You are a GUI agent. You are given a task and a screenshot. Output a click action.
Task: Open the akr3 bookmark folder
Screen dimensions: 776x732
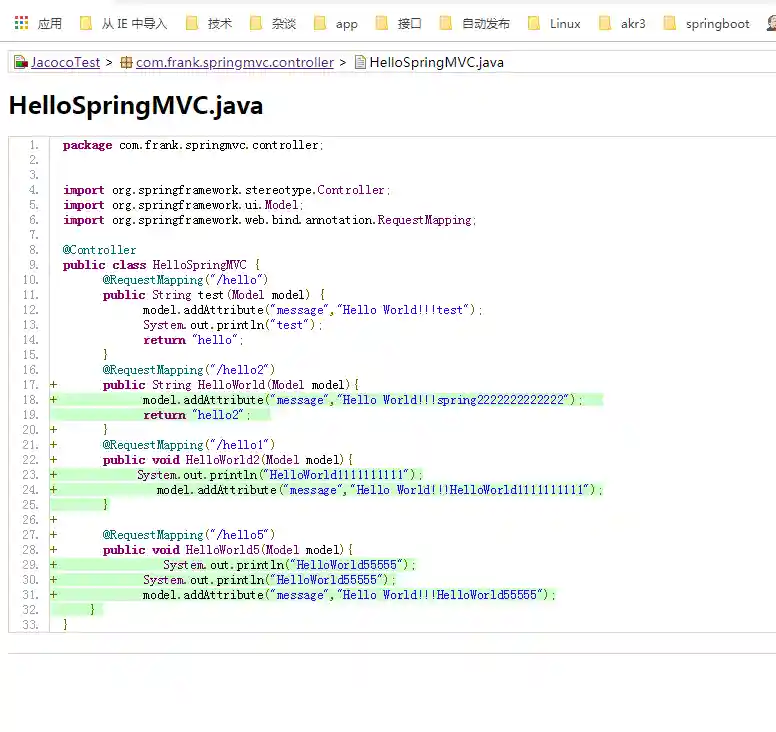click(x=633, y=23)
